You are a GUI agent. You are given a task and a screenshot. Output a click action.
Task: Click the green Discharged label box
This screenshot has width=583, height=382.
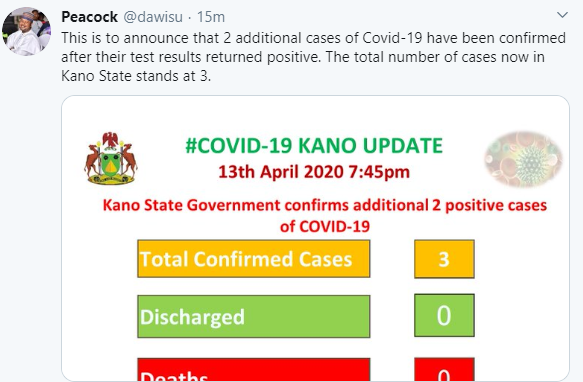point(254,317)
